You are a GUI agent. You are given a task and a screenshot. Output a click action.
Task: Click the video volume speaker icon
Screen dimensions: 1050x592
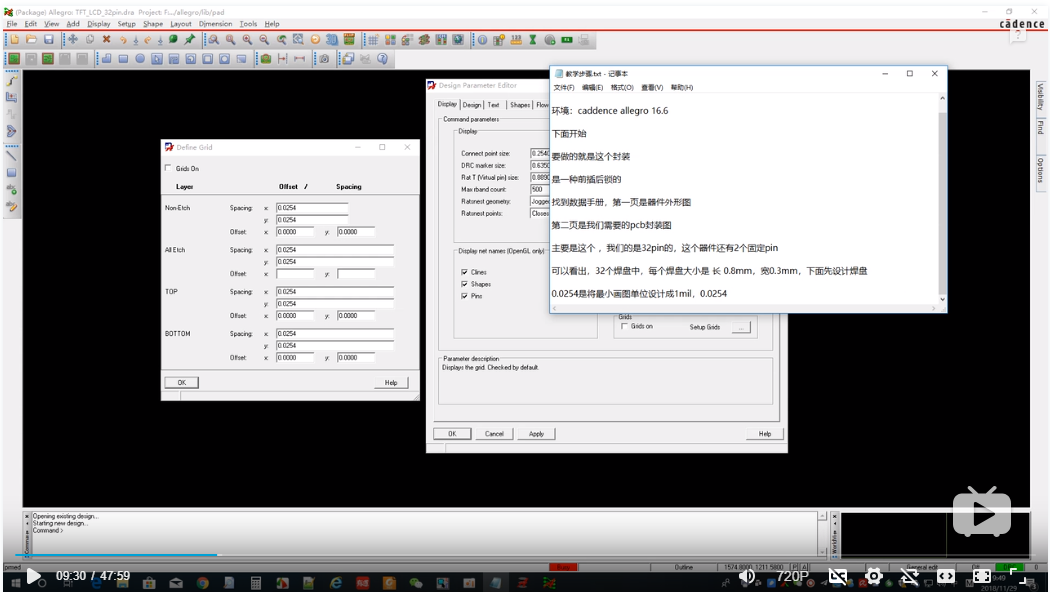746,576
